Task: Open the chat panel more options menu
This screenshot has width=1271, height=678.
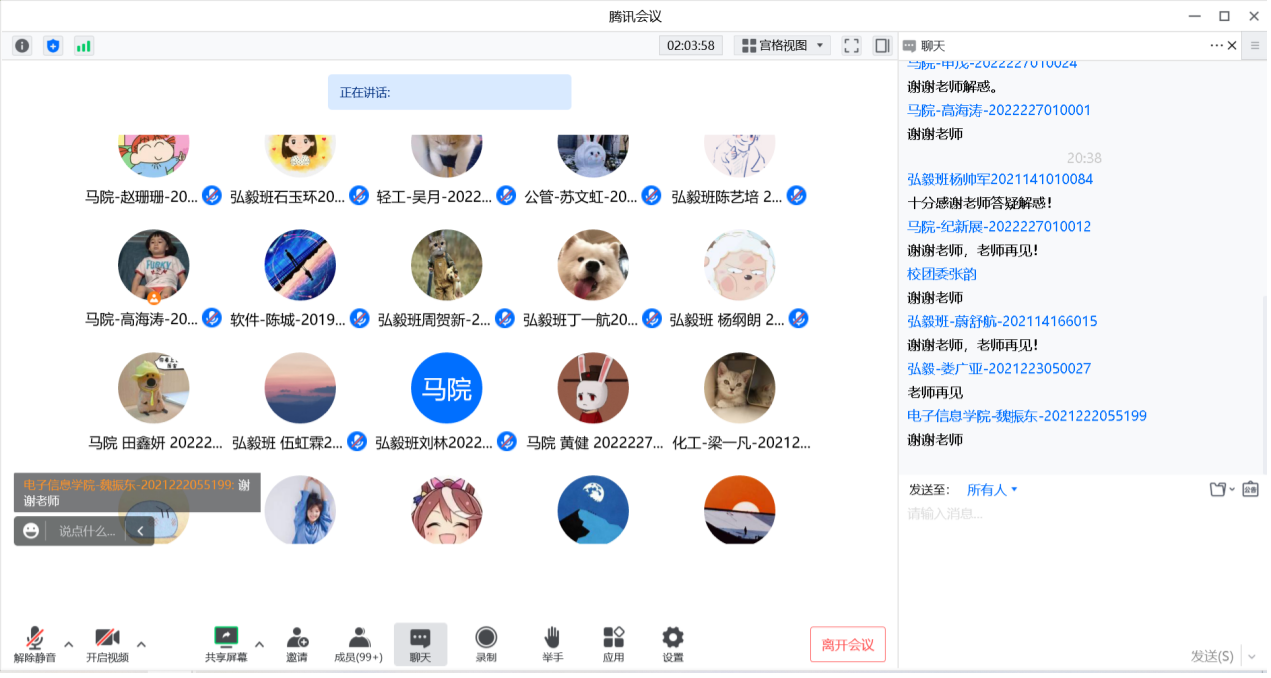Action: [x=1216, y=45]
